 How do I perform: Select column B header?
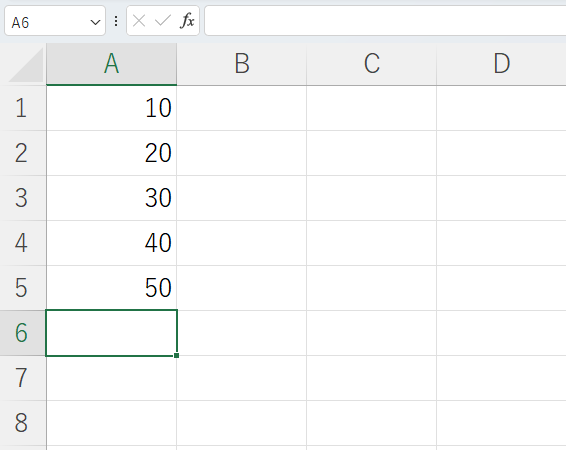(x=241, y=64)
